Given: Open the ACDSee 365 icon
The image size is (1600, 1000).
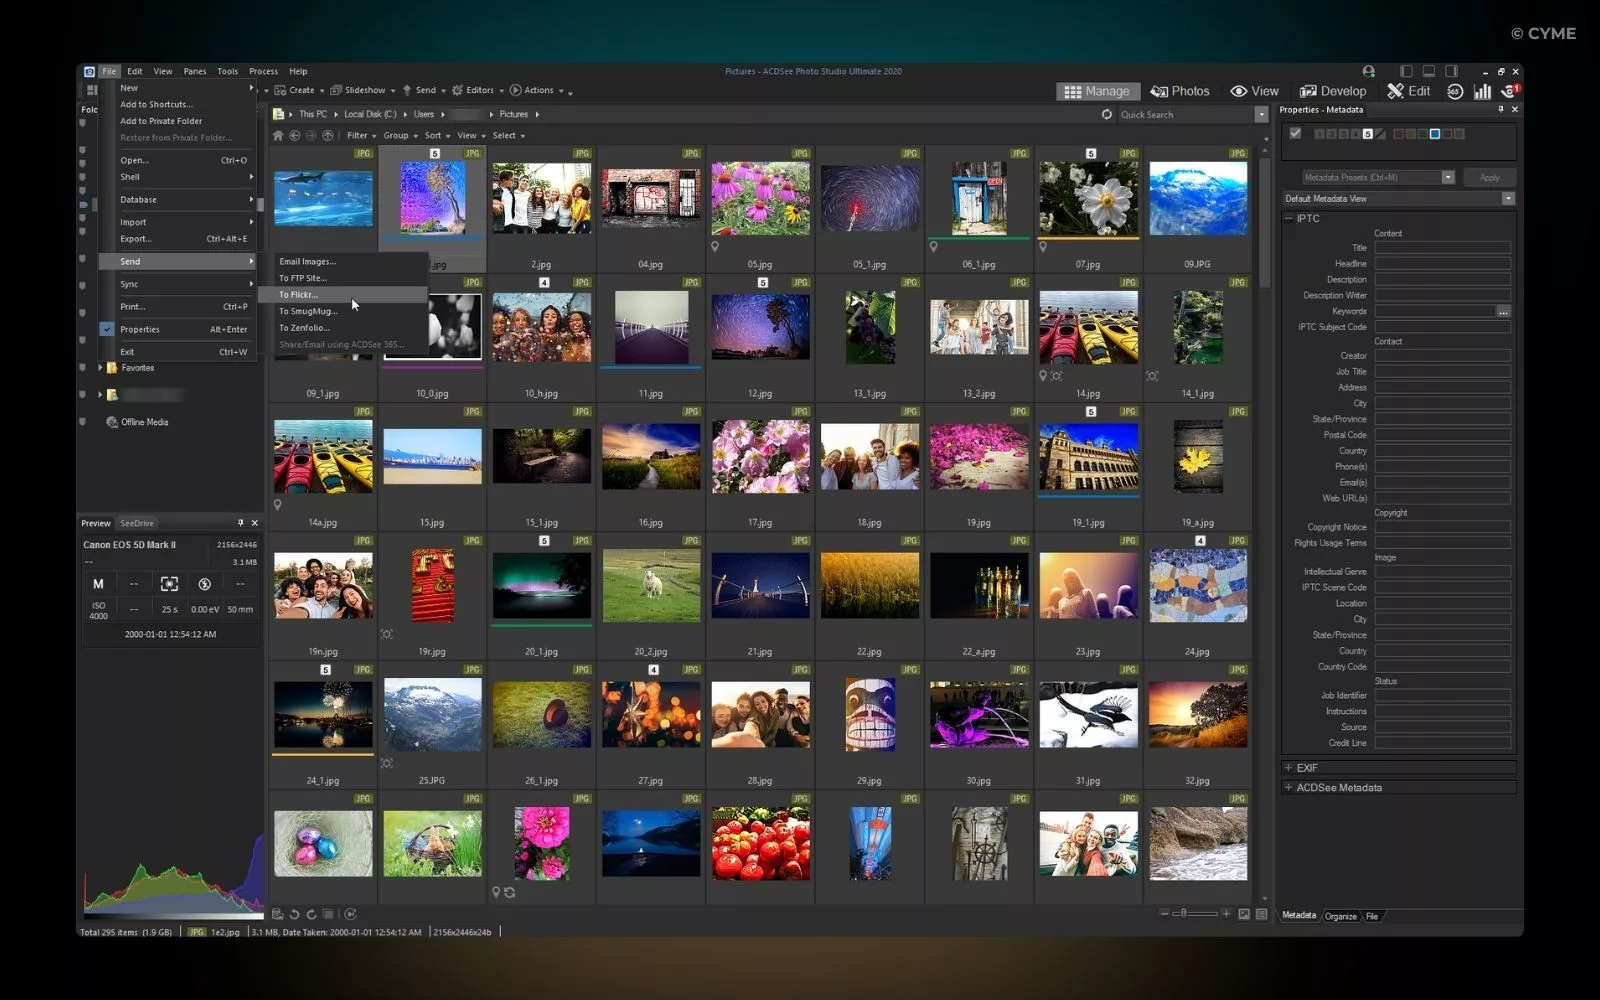Looking at the screenshot, I should coord(1453,91).
